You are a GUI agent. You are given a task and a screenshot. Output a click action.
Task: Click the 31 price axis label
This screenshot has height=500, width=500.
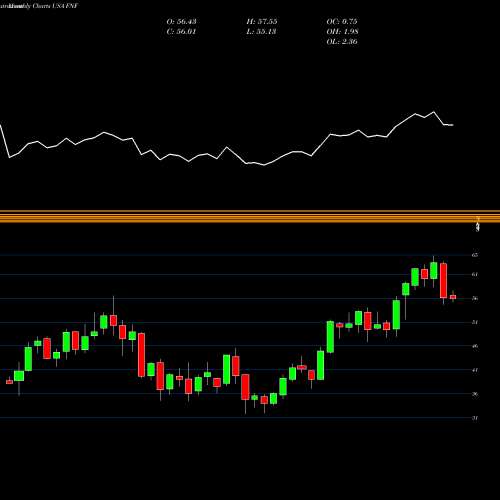pos(475,418)
